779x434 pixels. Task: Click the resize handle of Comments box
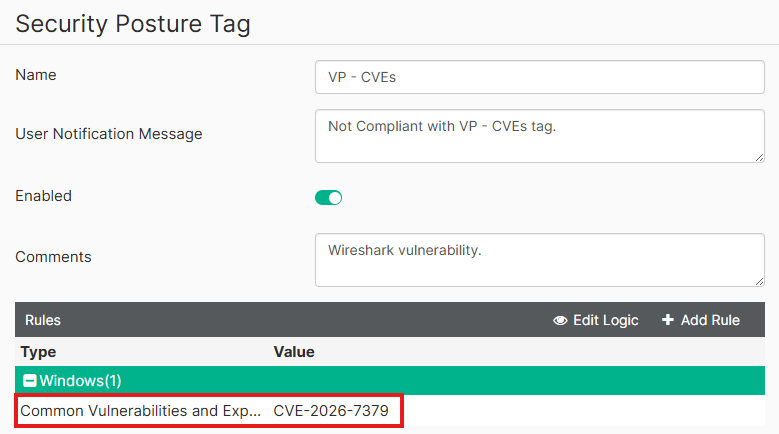[759, 282]
